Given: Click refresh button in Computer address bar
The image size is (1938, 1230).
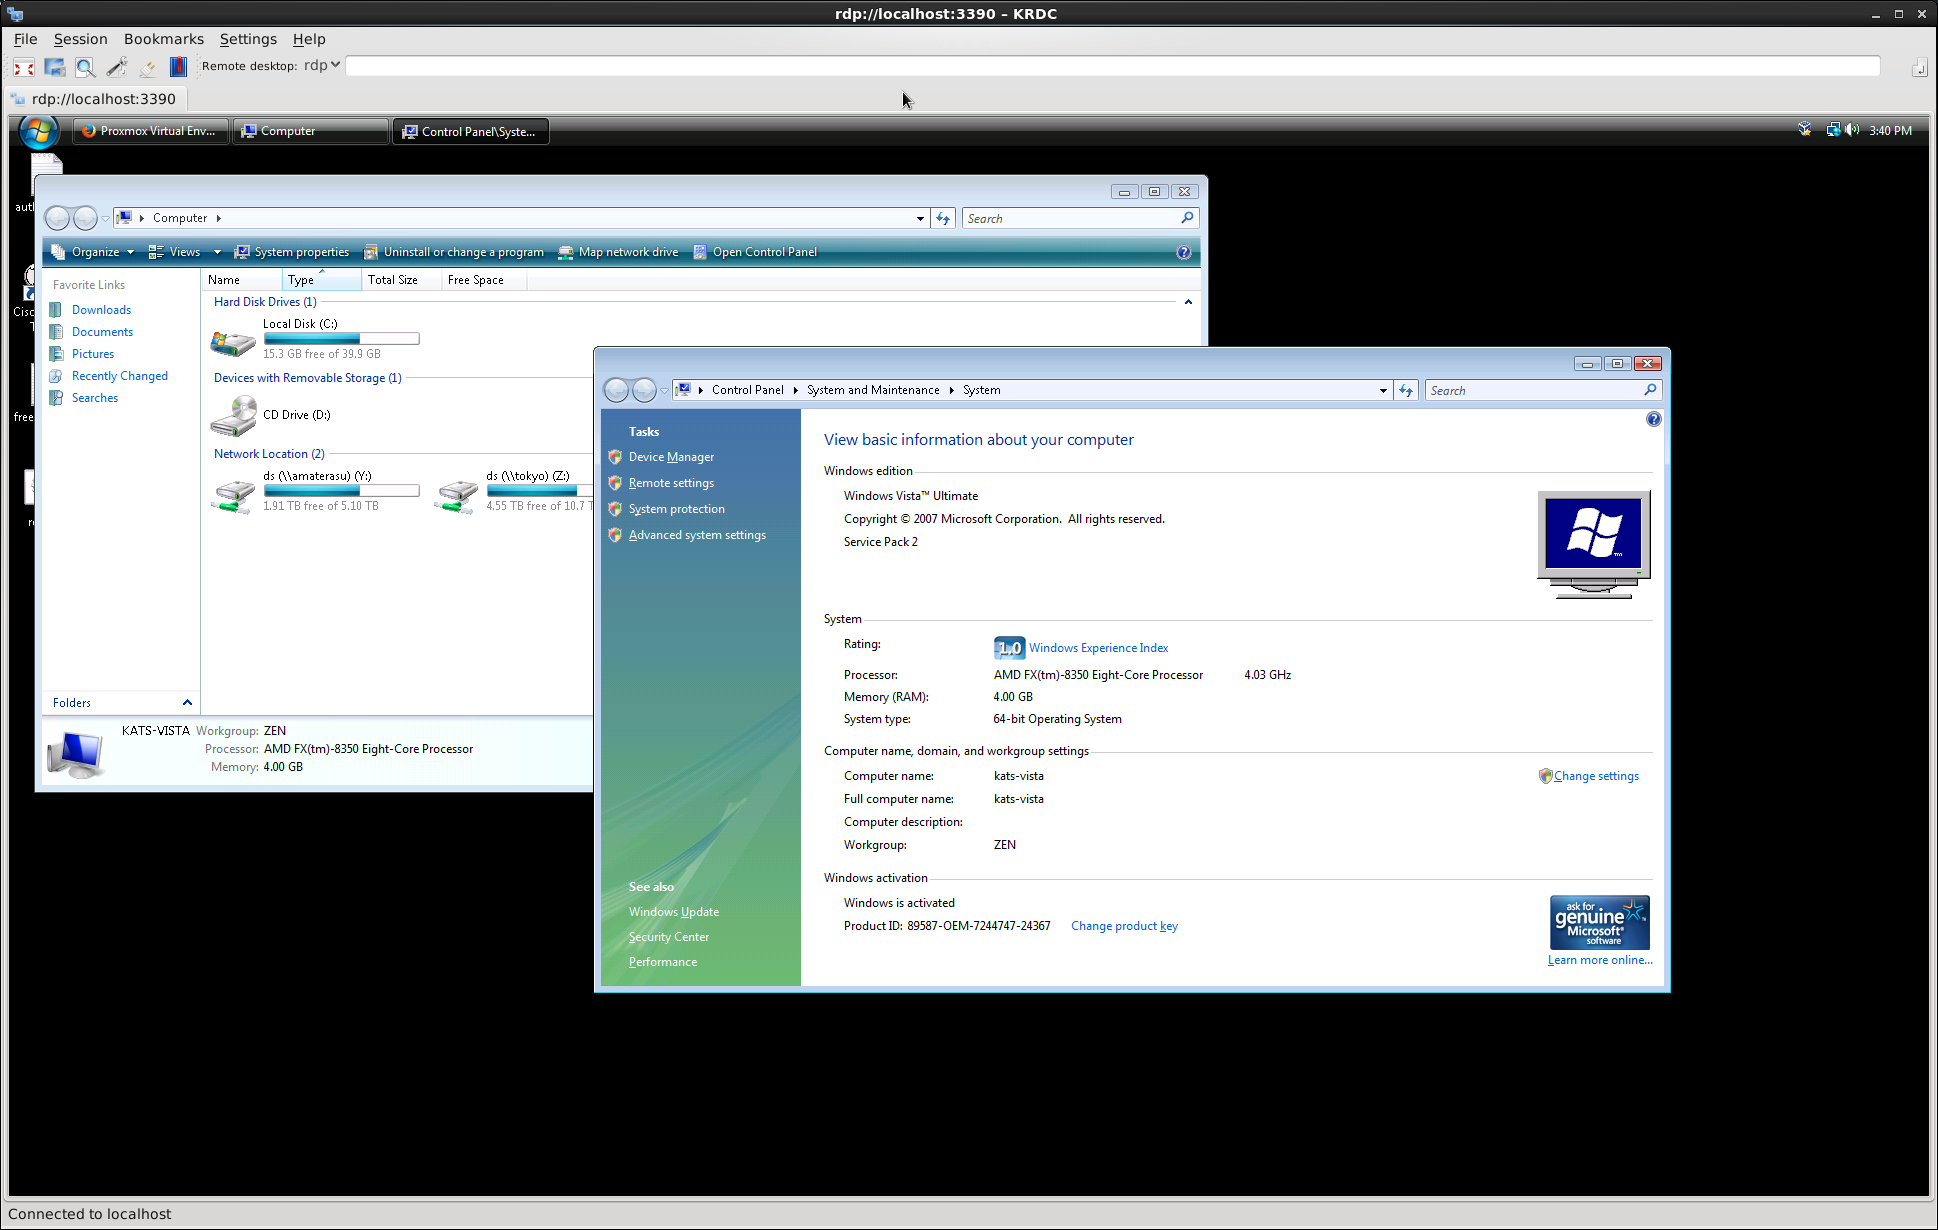Looking at the screenshot, I should 943,218.
